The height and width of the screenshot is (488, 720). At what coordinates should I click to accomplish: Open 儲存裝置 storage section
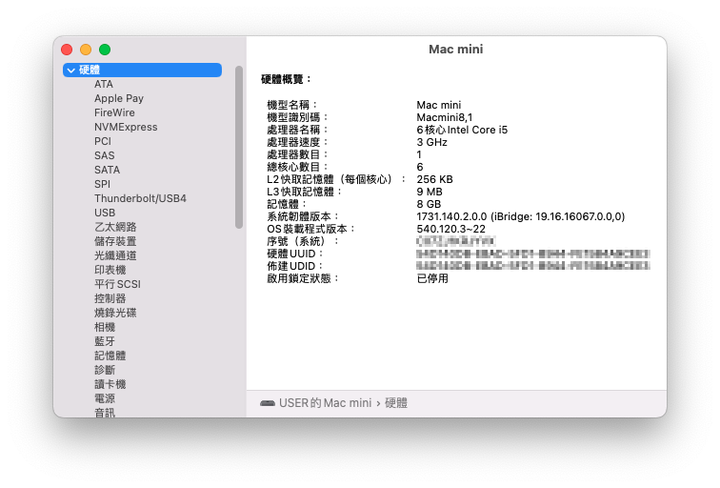tap(115, 241)
